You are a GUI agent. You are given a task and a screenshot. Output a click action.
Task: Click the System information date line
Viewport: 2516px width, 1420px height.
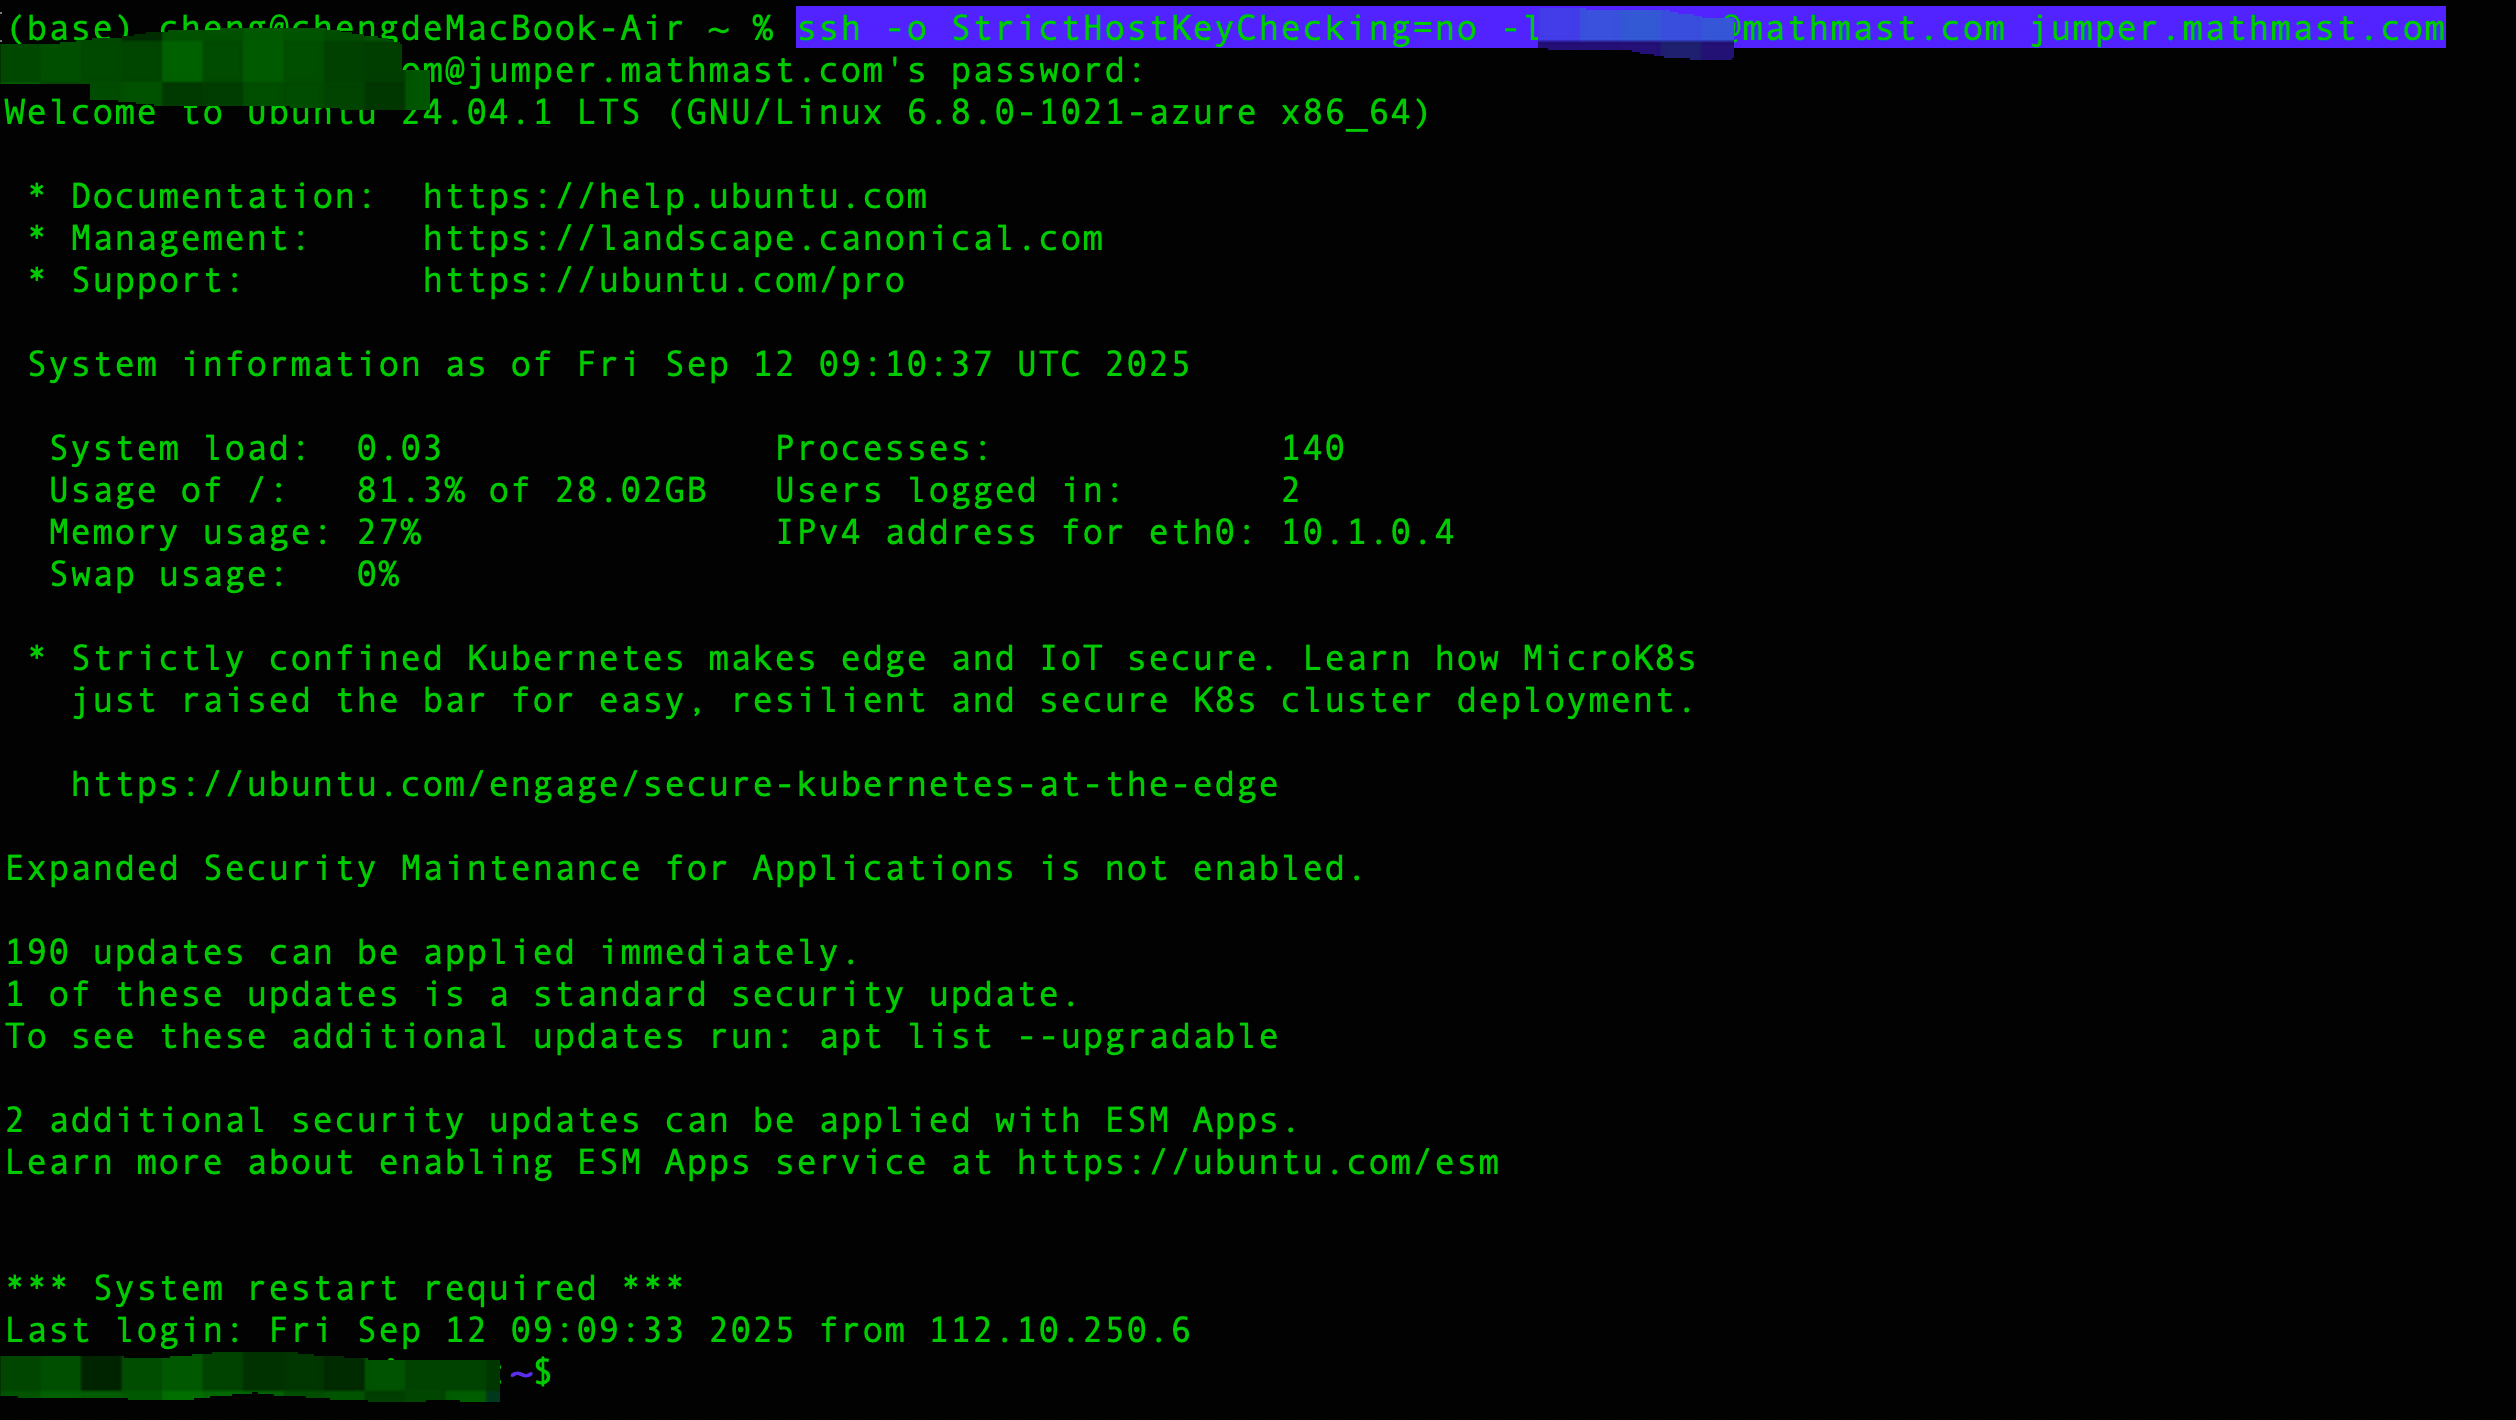609,365
